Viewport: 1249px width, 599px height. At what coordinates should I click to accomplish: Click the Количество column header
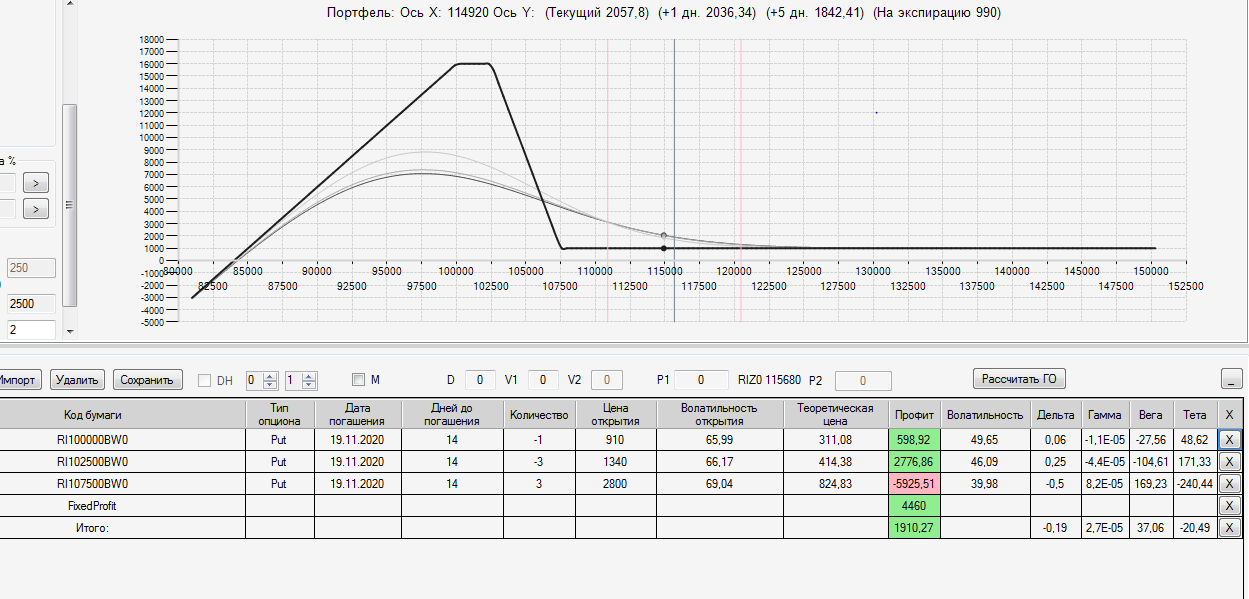539,414
